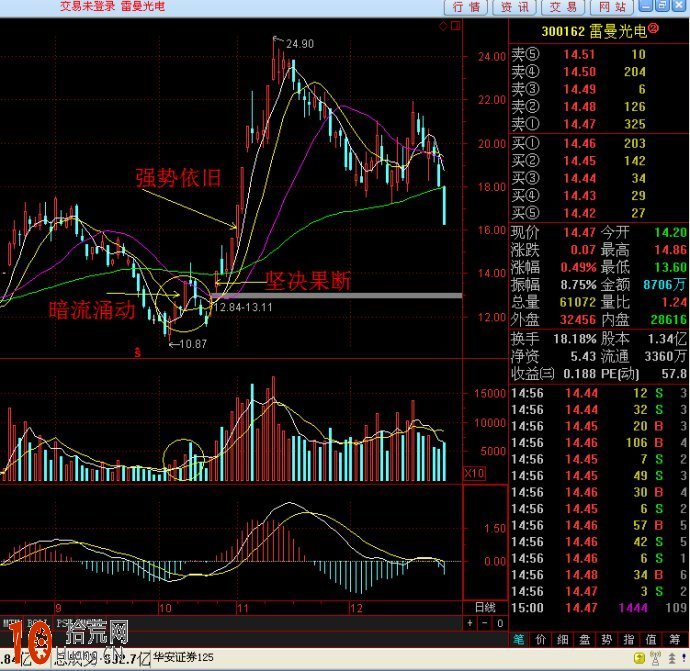The image size is (690, 671).
Task: Click month marker 11 on the time axis
Action: (x=242, y=609)
